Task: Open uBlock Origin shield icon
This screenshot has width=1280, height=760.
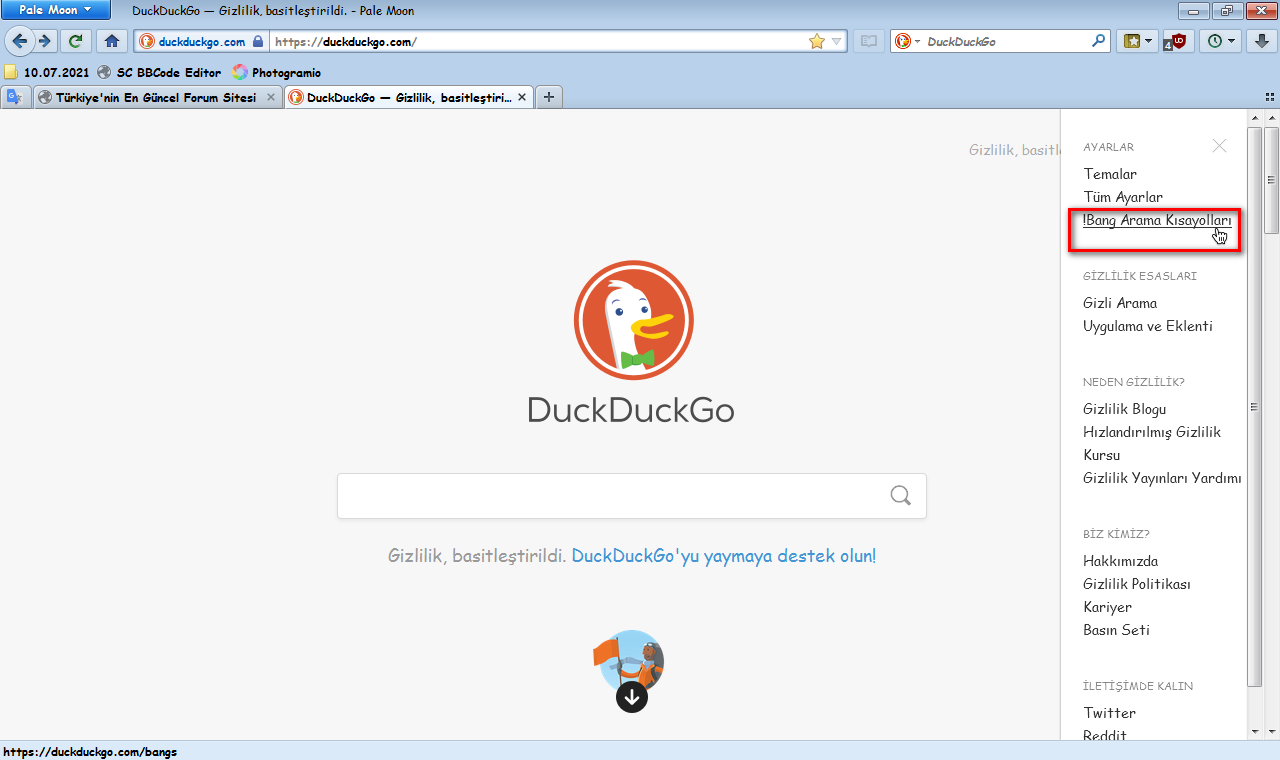Action: [x=1178, y=41]
